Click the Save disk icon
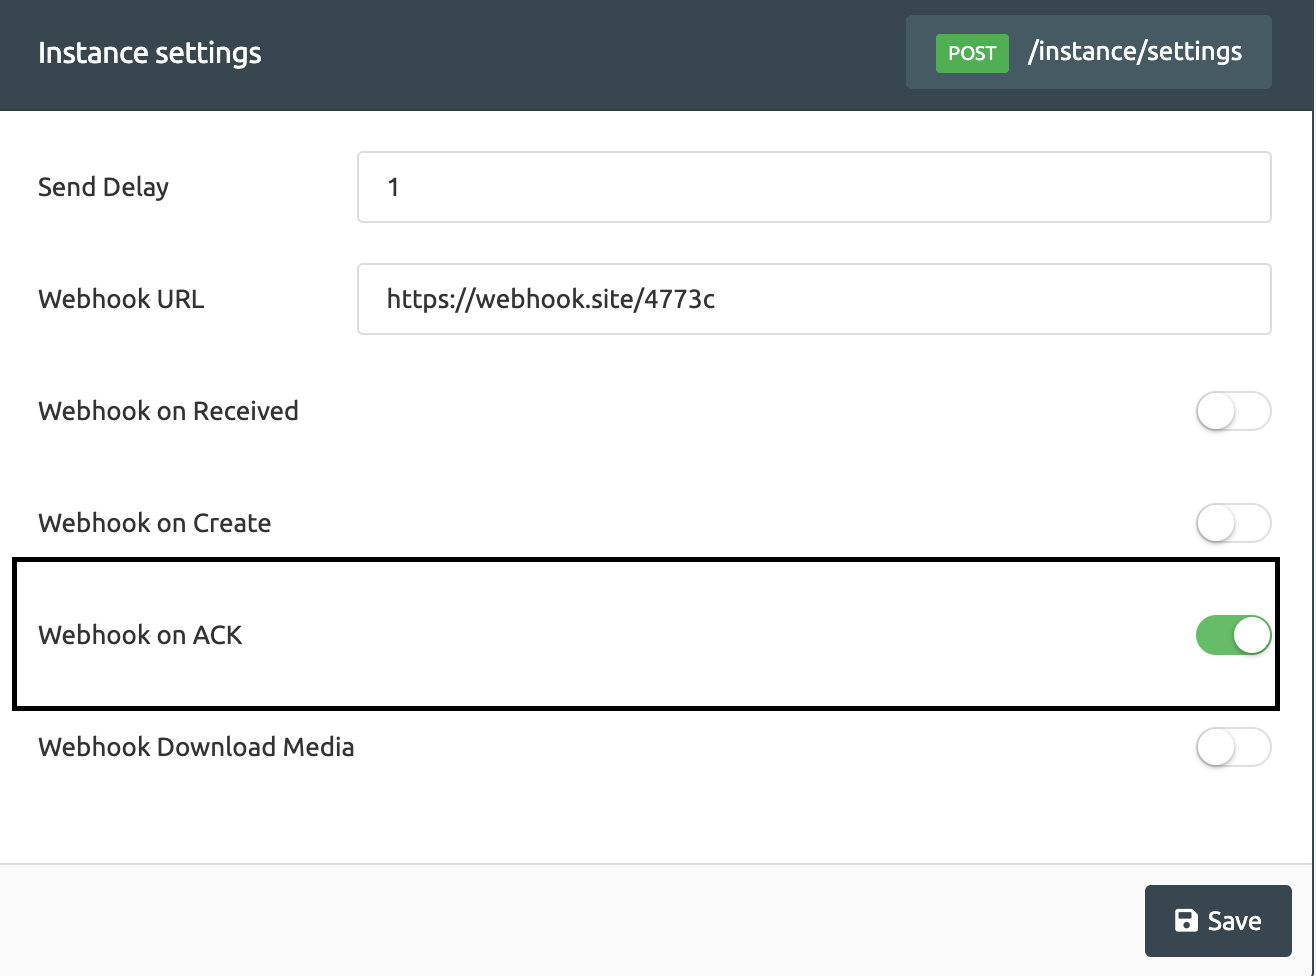Image resolution: width=1316 pixels, height=976 pixels. point(1184,920)
